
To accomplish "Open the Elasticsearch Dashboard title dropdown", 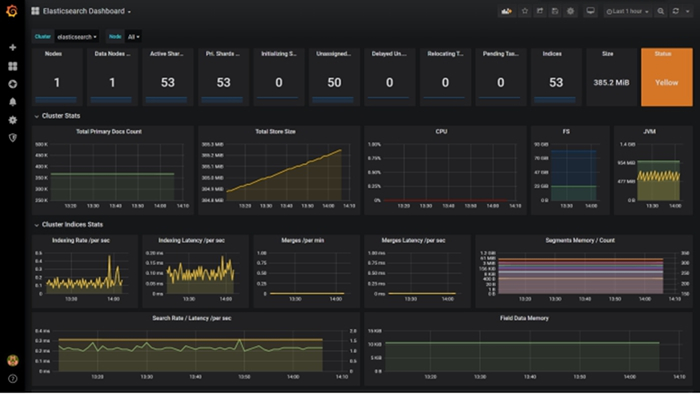I will tap(87, 11).
